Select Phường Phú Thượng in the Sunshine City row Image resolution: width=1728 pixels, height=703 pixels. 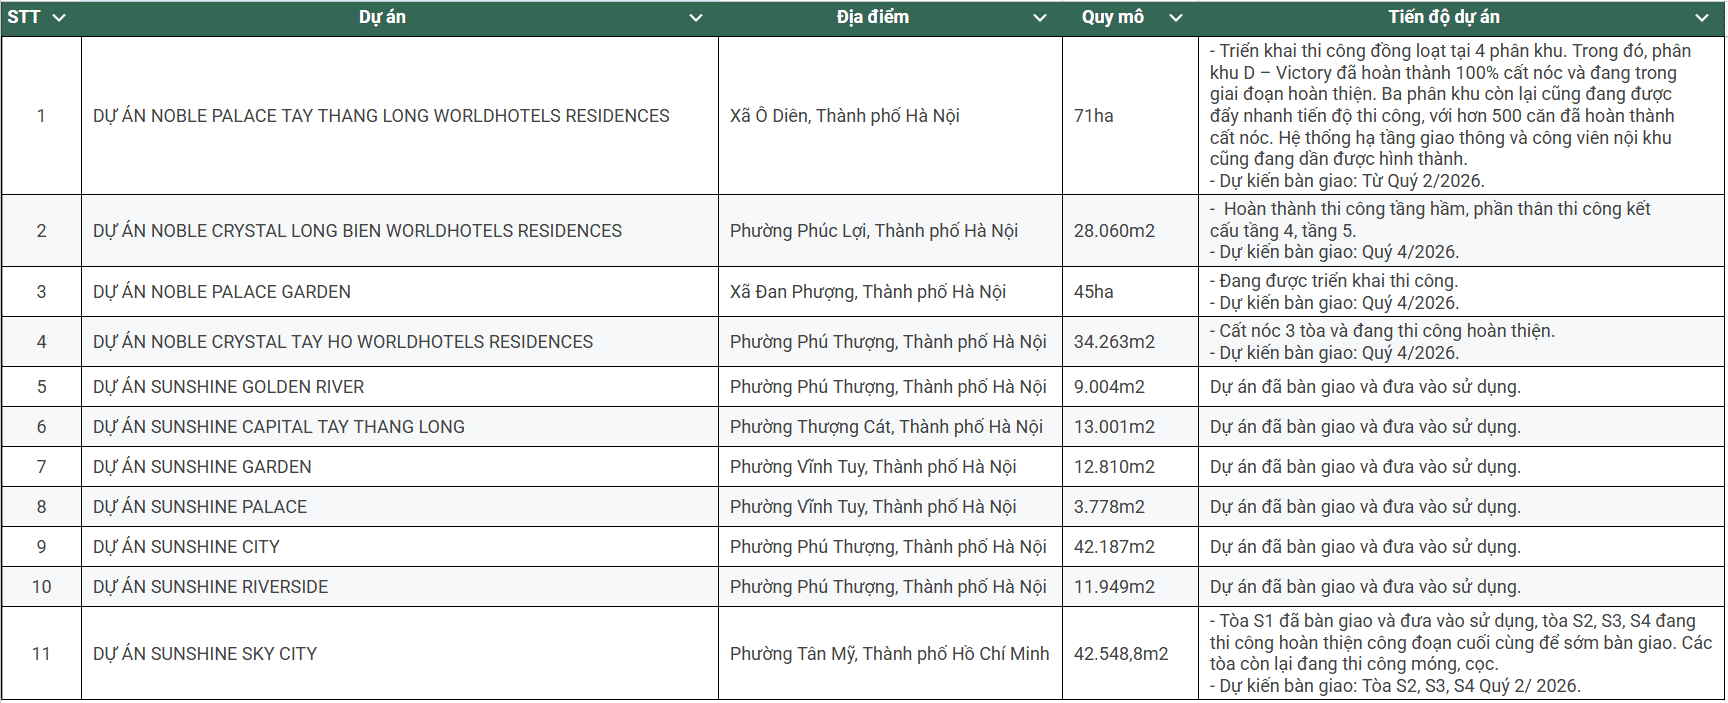pyautogui.click(x=888, y=547)
